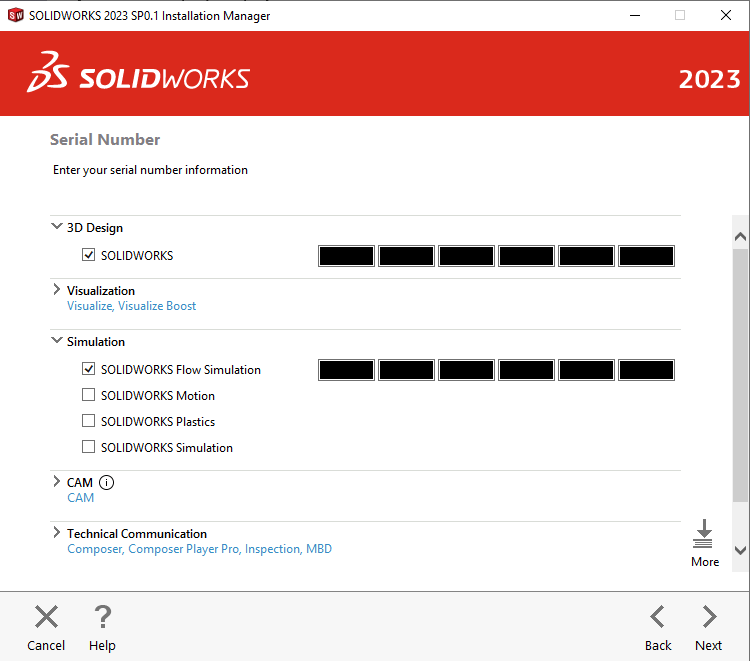This screenshot has height=661, width=750.
Task: Expand the Visualization section
Action: pos(57,290)
